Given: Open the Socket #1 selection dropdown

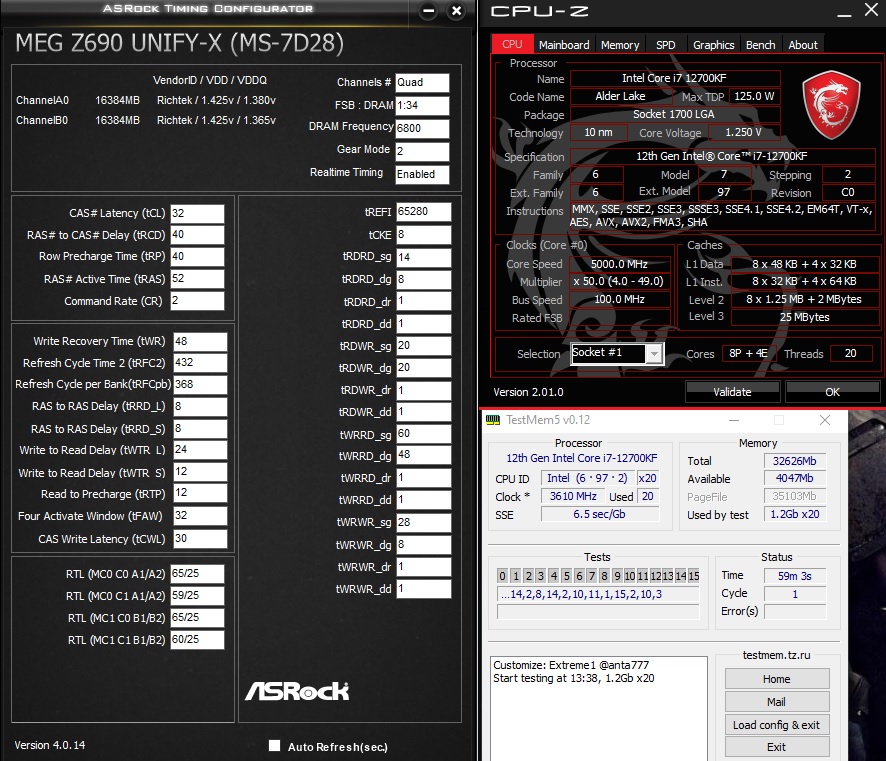Looking at the screenshot, I should pos(654,354).
